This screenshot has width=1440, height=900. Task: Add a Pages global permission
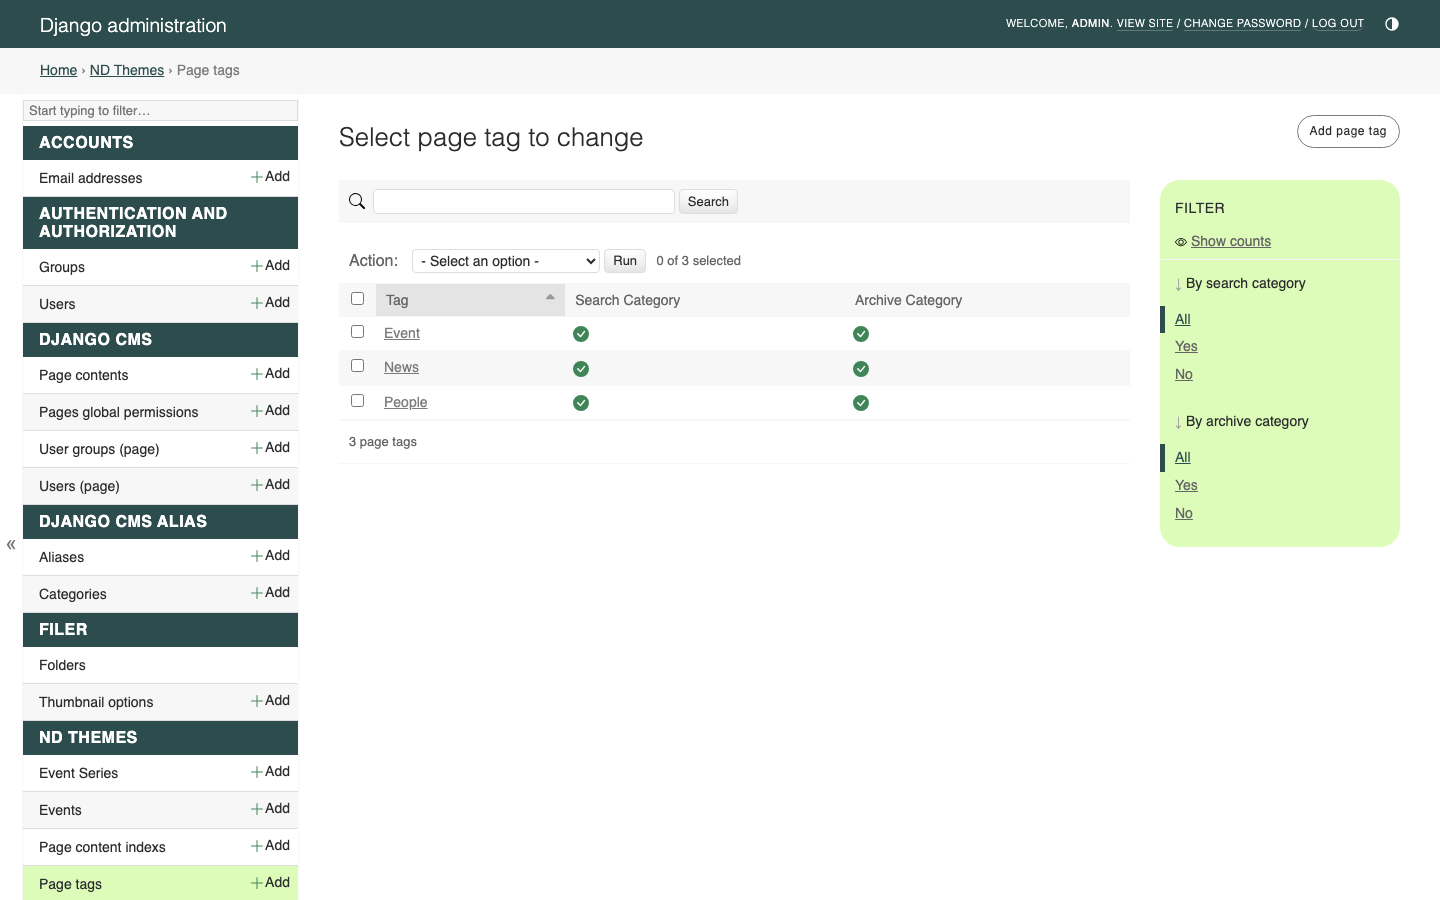point(270,411)
